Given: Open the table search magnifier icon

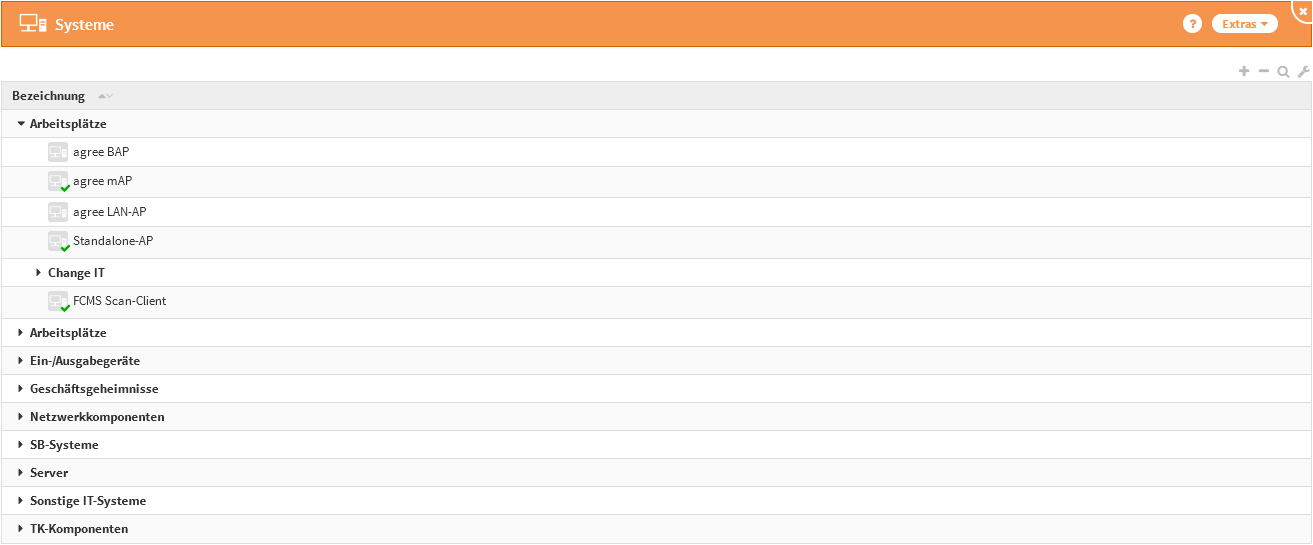Looking at the screenshot, I should coord(1283,72).
